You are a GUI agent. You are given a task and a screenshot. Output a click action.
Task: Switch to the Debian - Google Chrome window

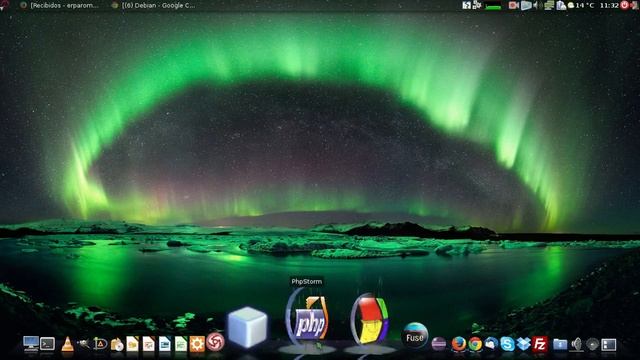[x=154, y=5]
